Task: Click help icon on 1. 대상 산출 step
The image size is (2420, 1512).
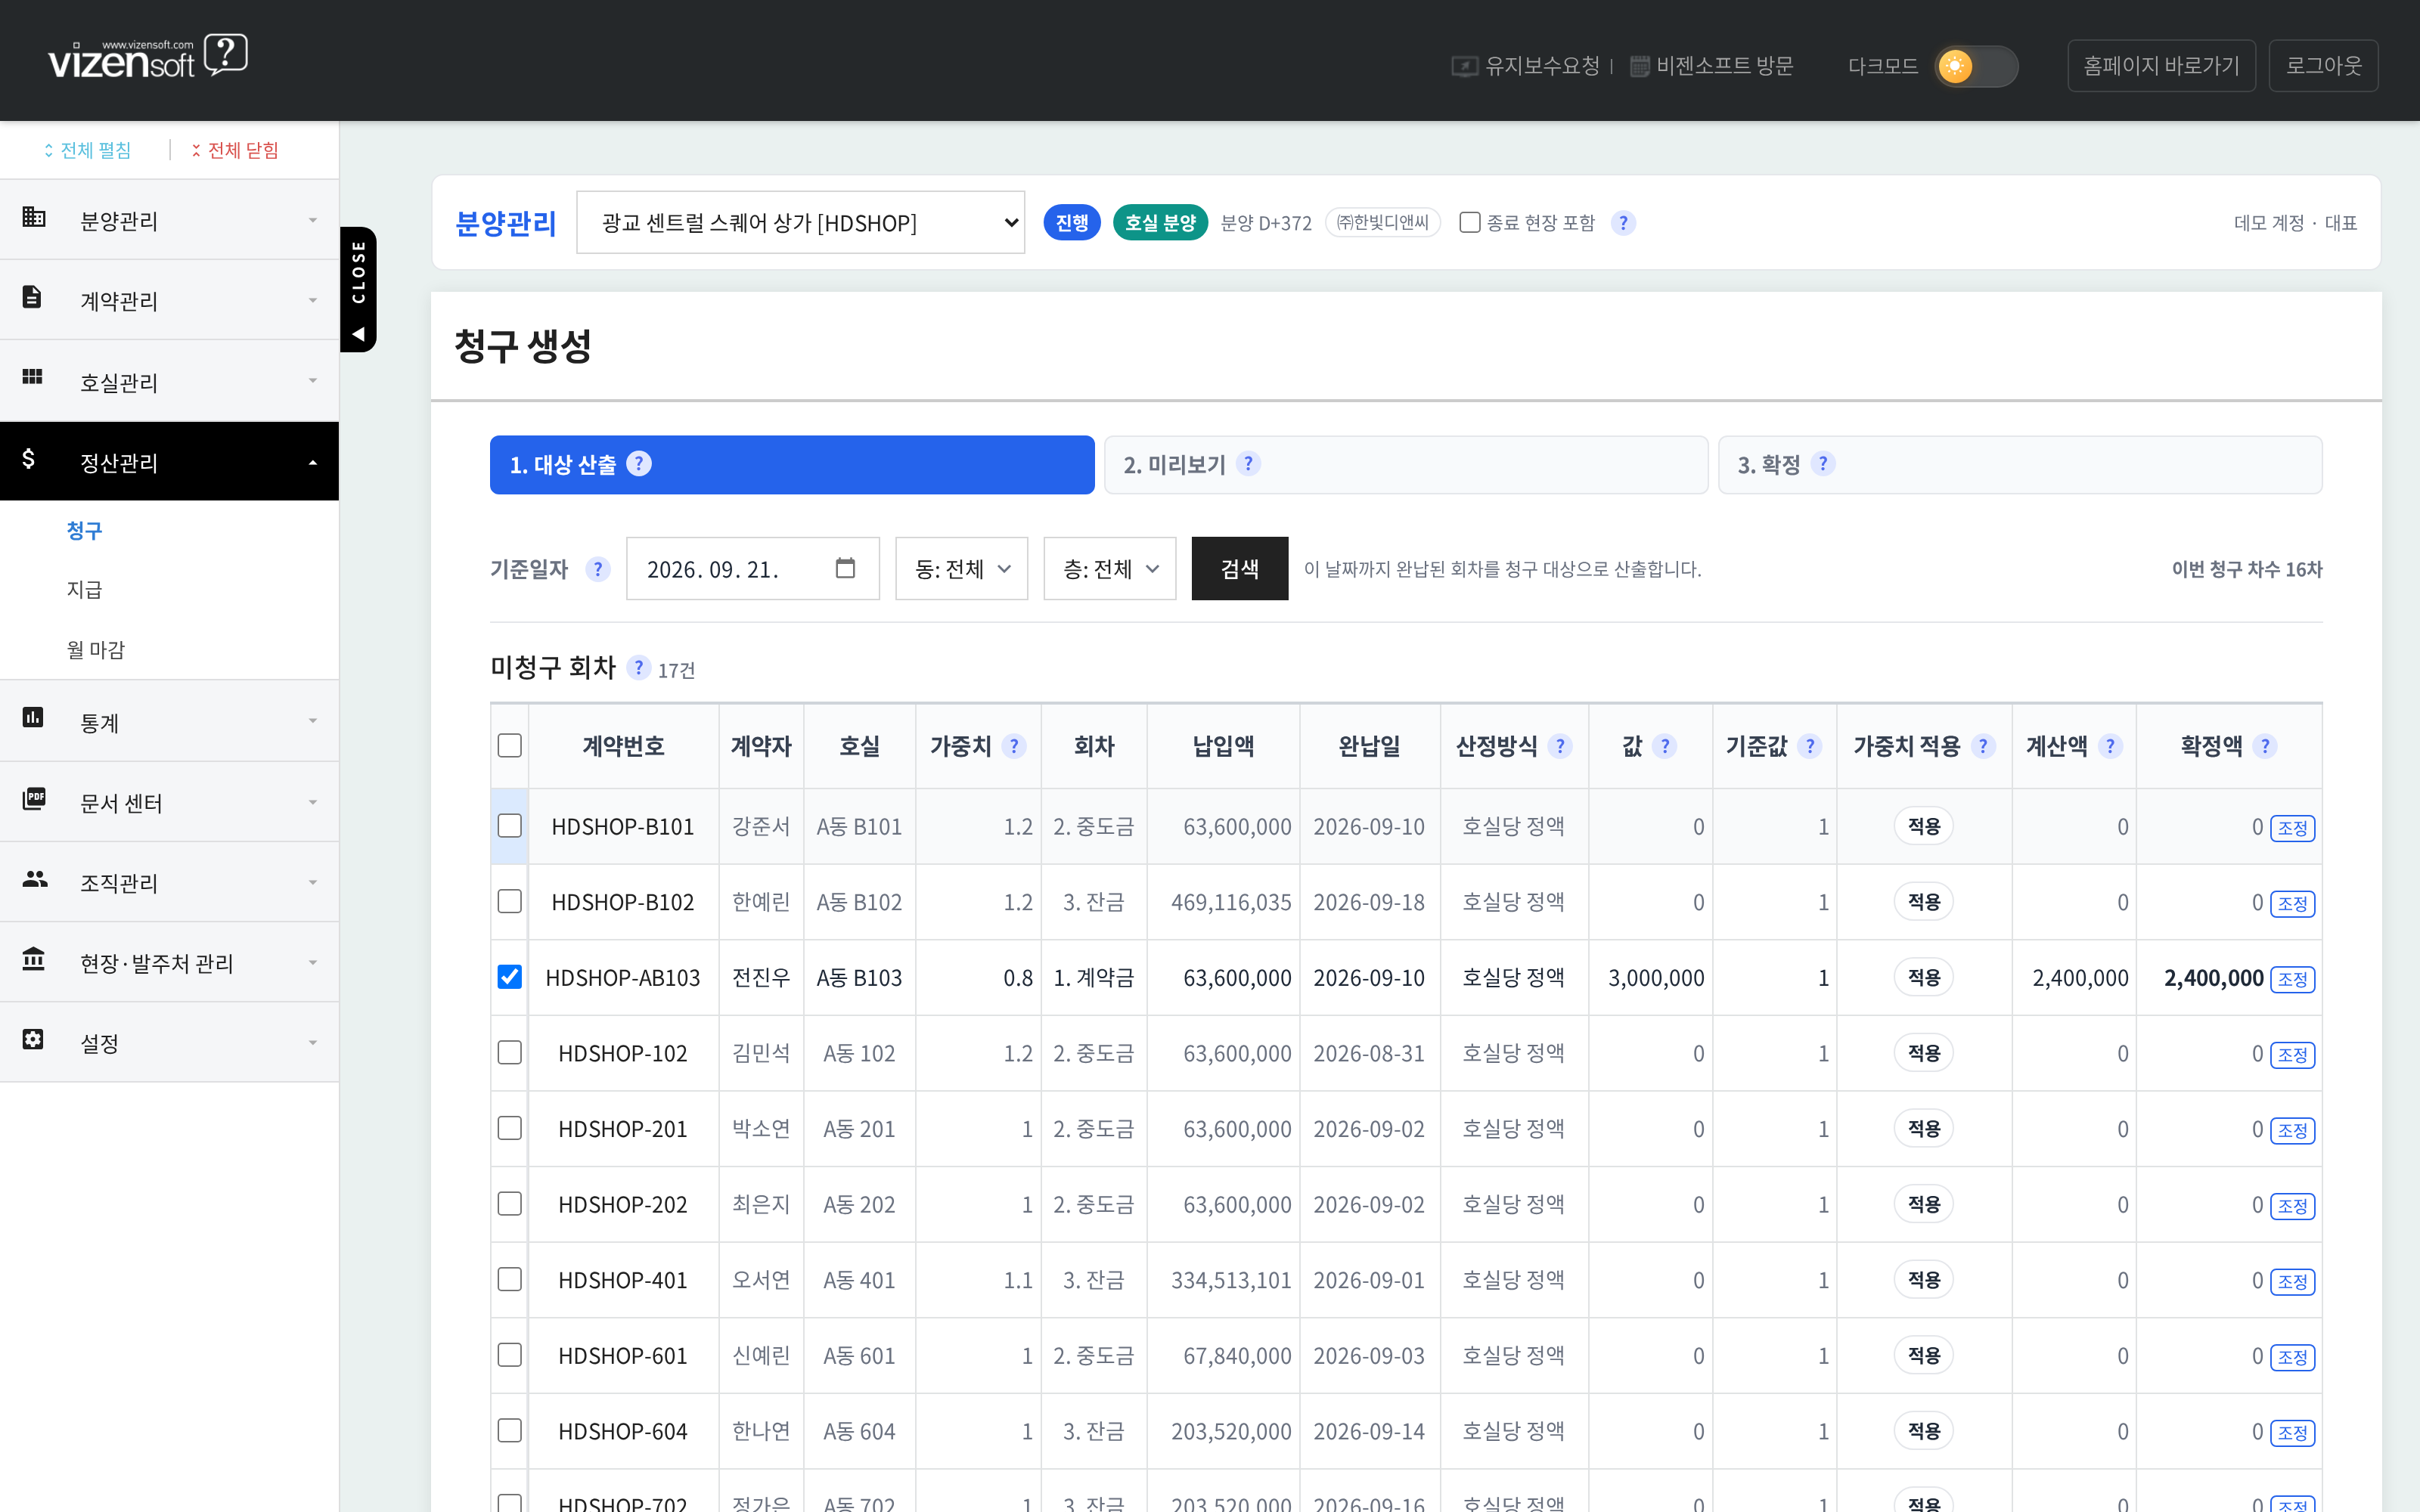Action: click(x=639, y=464)
